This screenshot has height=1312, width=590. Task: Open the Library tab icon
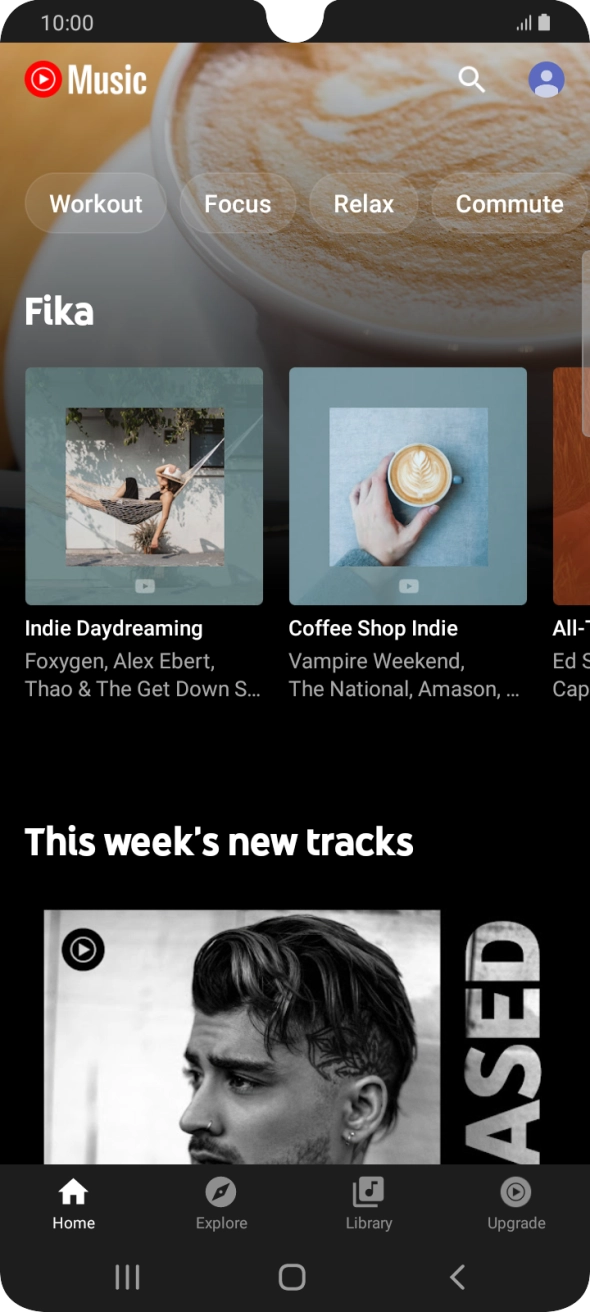(x=368, y=1191)
